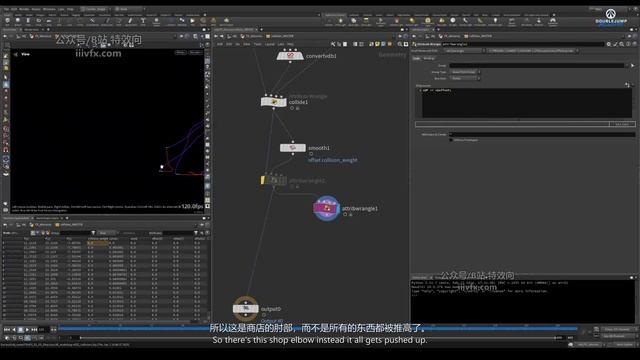Open viewport Persp dropdown

[181, 53]
